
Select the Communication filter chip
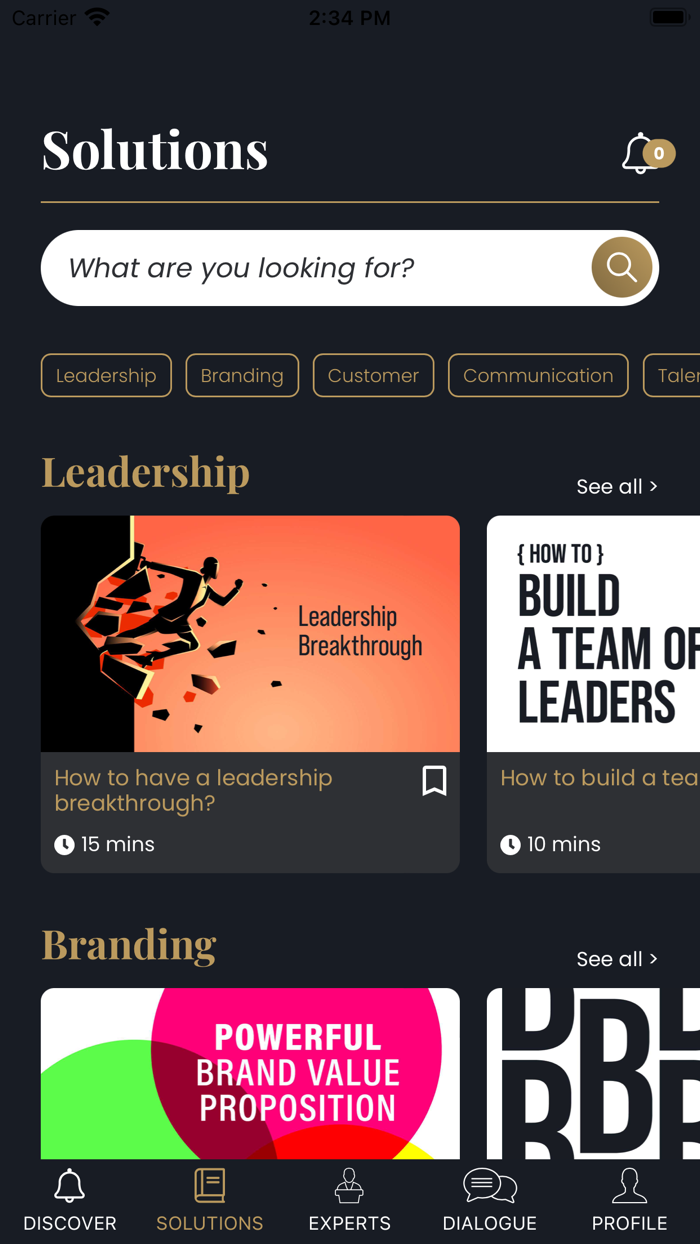point(538,375)
